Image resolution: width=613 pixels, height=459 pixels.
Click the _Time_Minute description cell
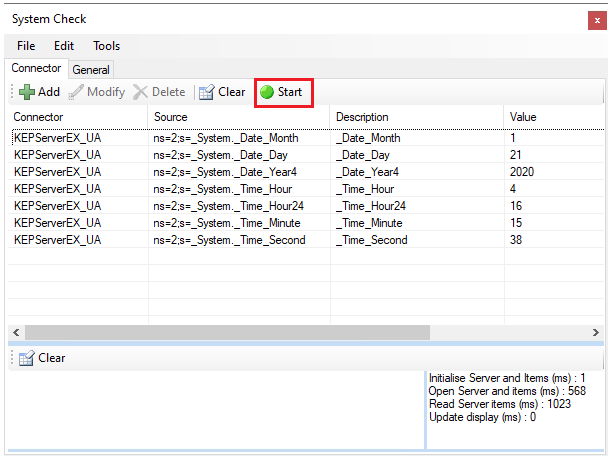(417, 223)
